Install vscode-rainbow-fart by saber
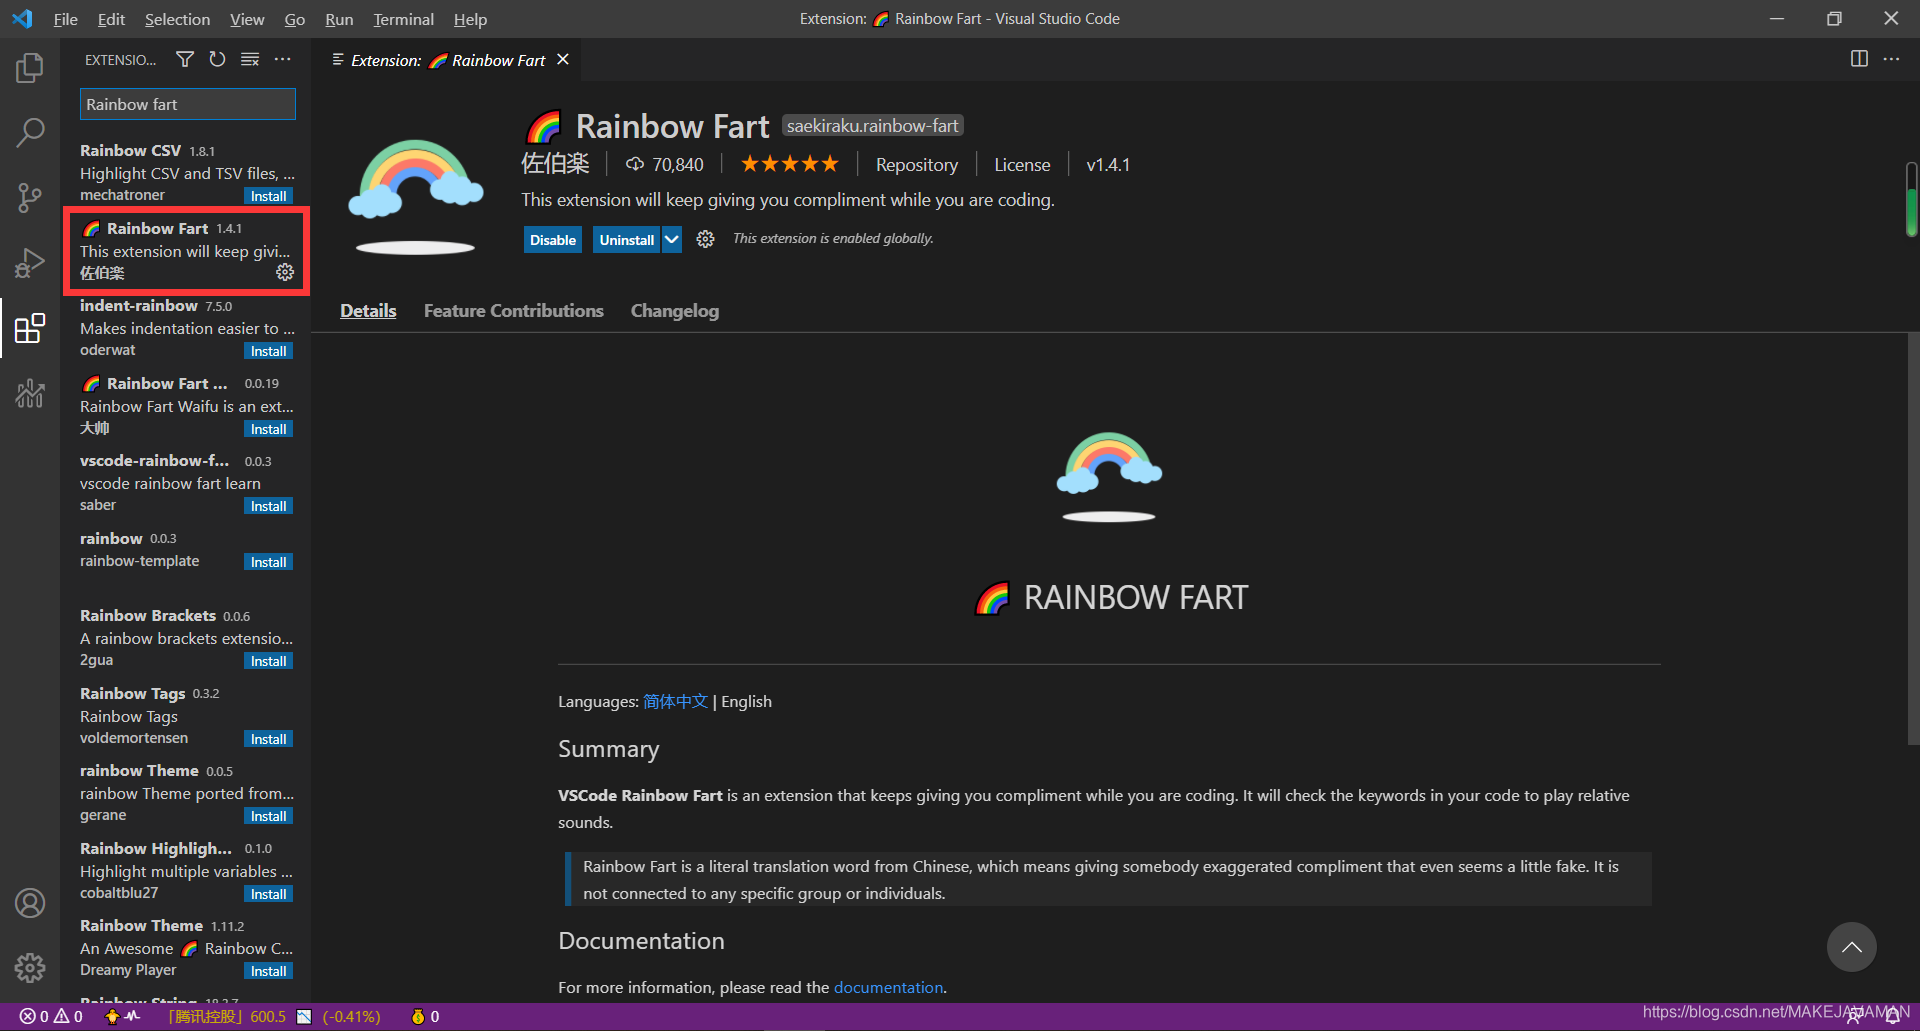 [x=268, y=506]
